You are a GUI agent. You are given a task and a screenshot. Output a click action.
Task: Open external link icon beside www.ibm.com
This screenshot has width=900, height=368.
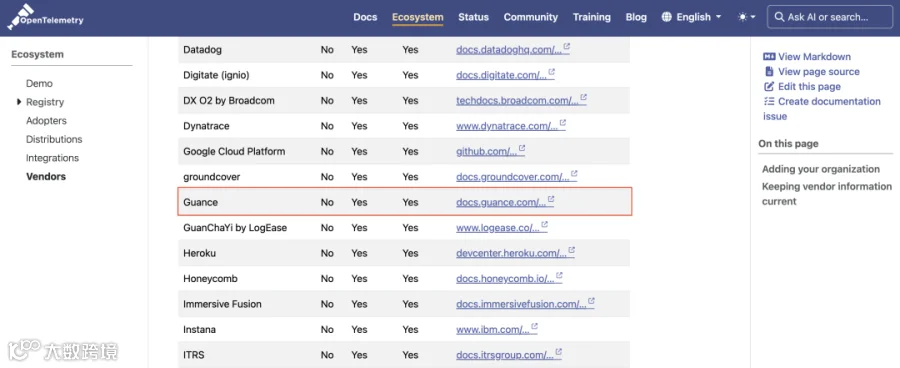coord(534,326)
